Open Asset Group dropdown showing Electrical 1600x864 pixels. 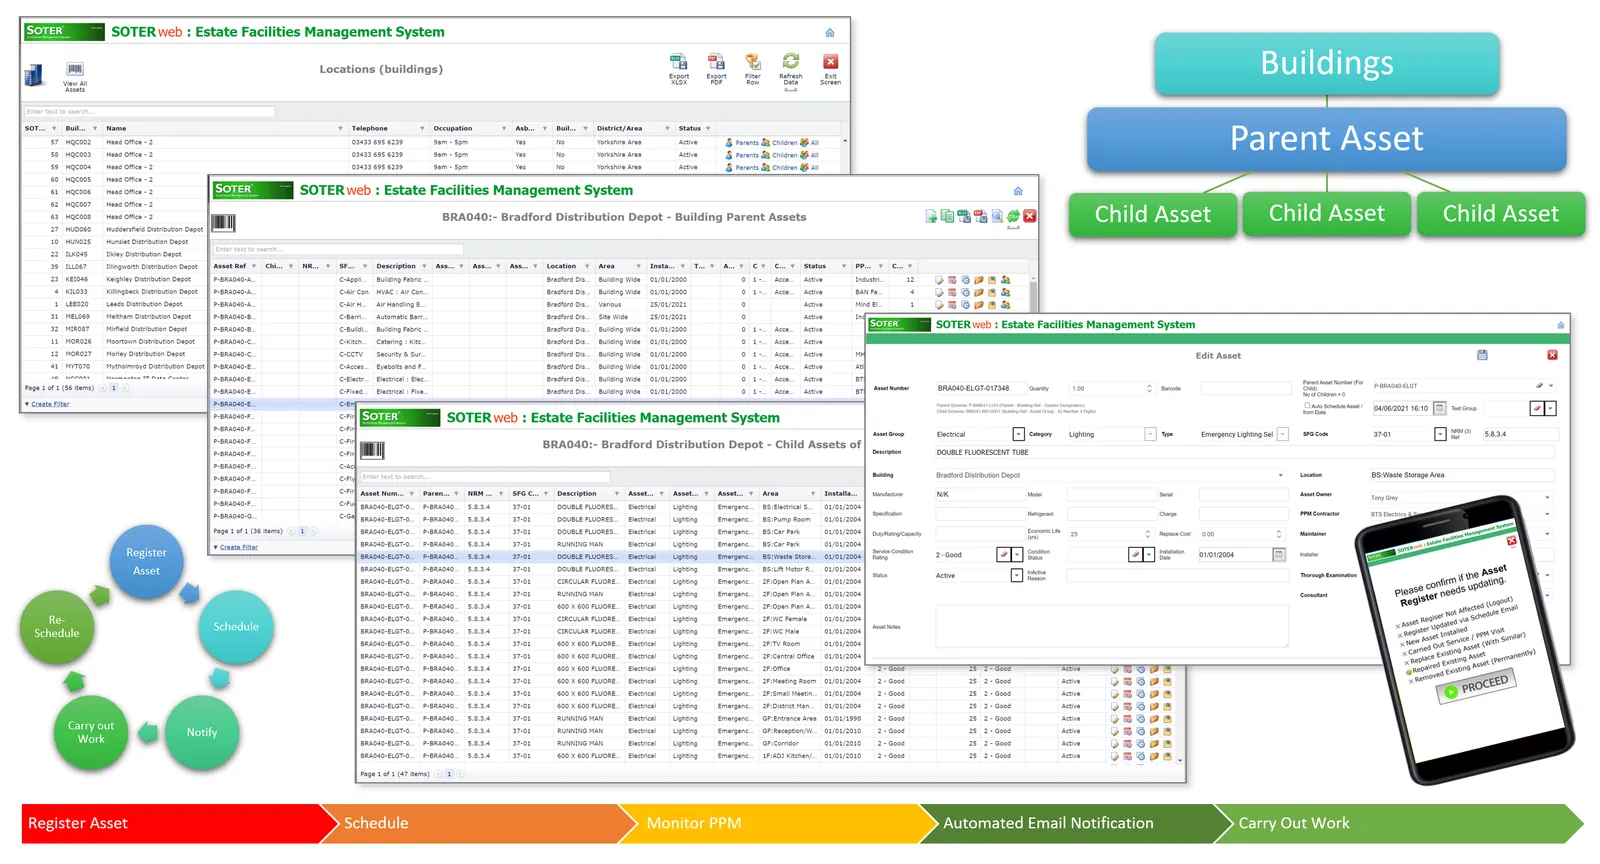click(1018, 434)
